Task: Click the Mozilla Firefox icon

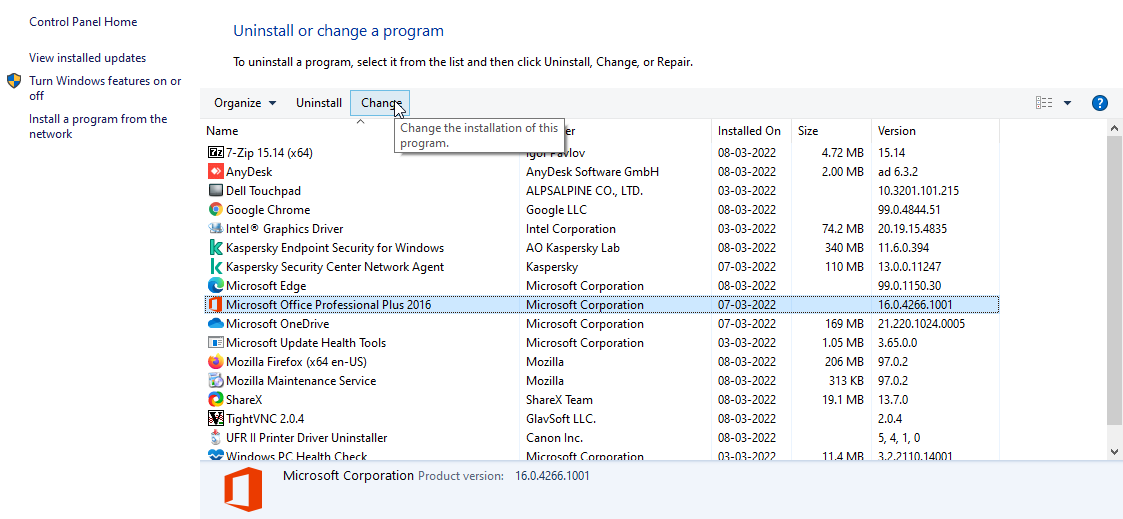Action: 216,362
